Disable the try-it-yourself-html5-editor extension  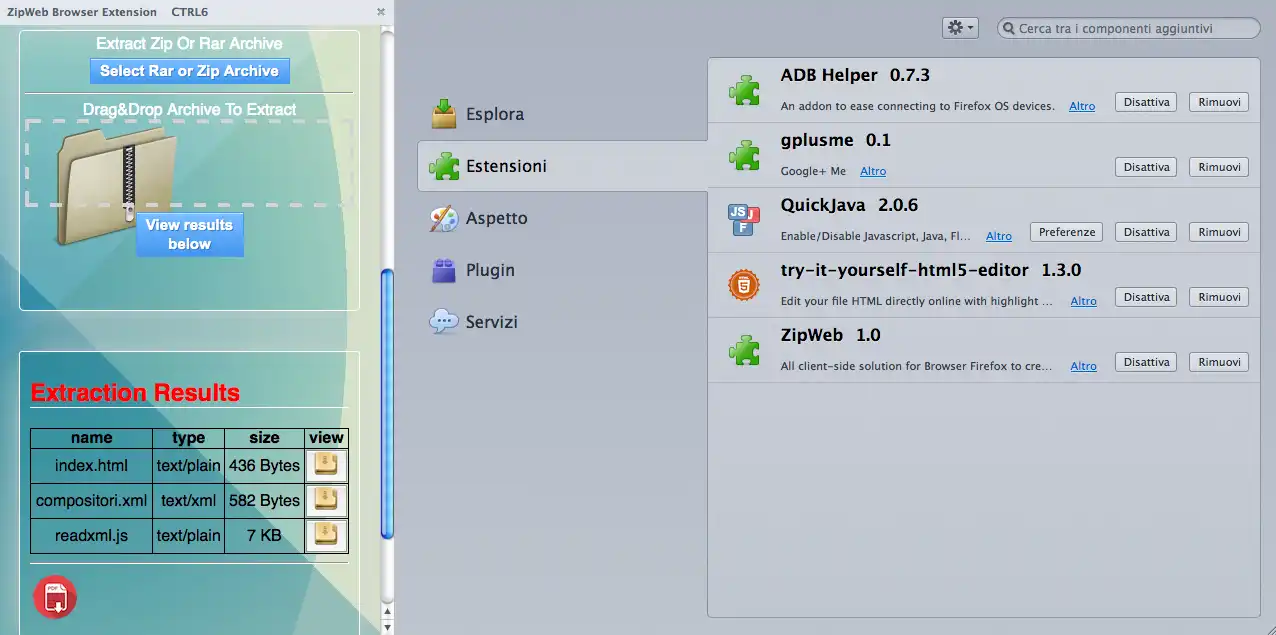click(x=1146, y=297)
